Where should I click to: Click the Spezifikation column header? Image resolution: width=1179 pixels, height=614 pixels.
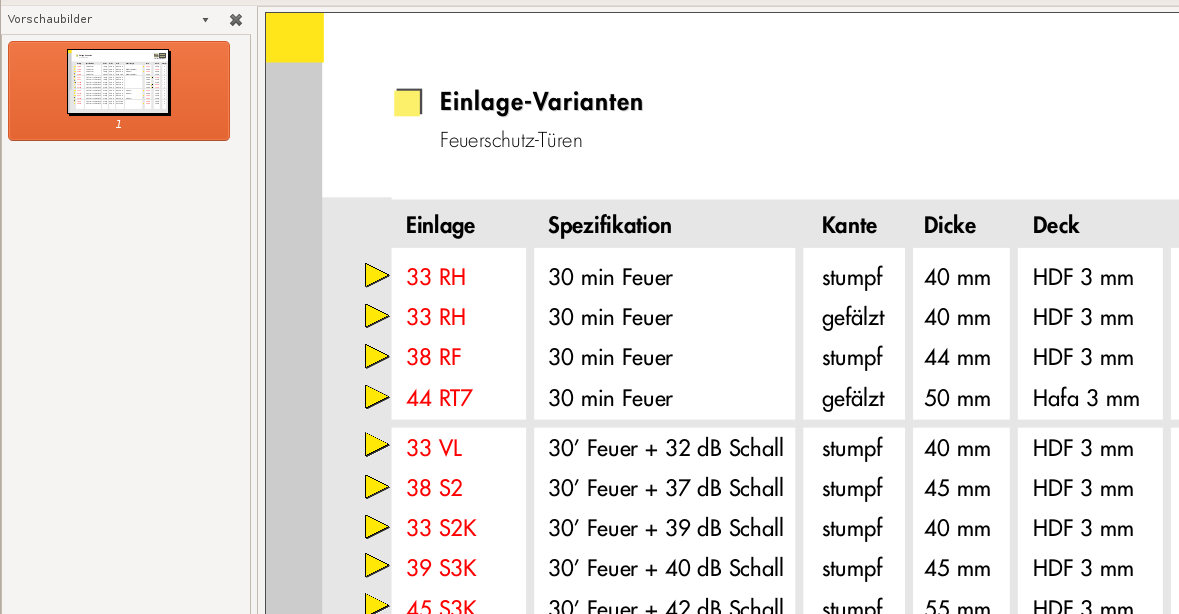(609, 225)
